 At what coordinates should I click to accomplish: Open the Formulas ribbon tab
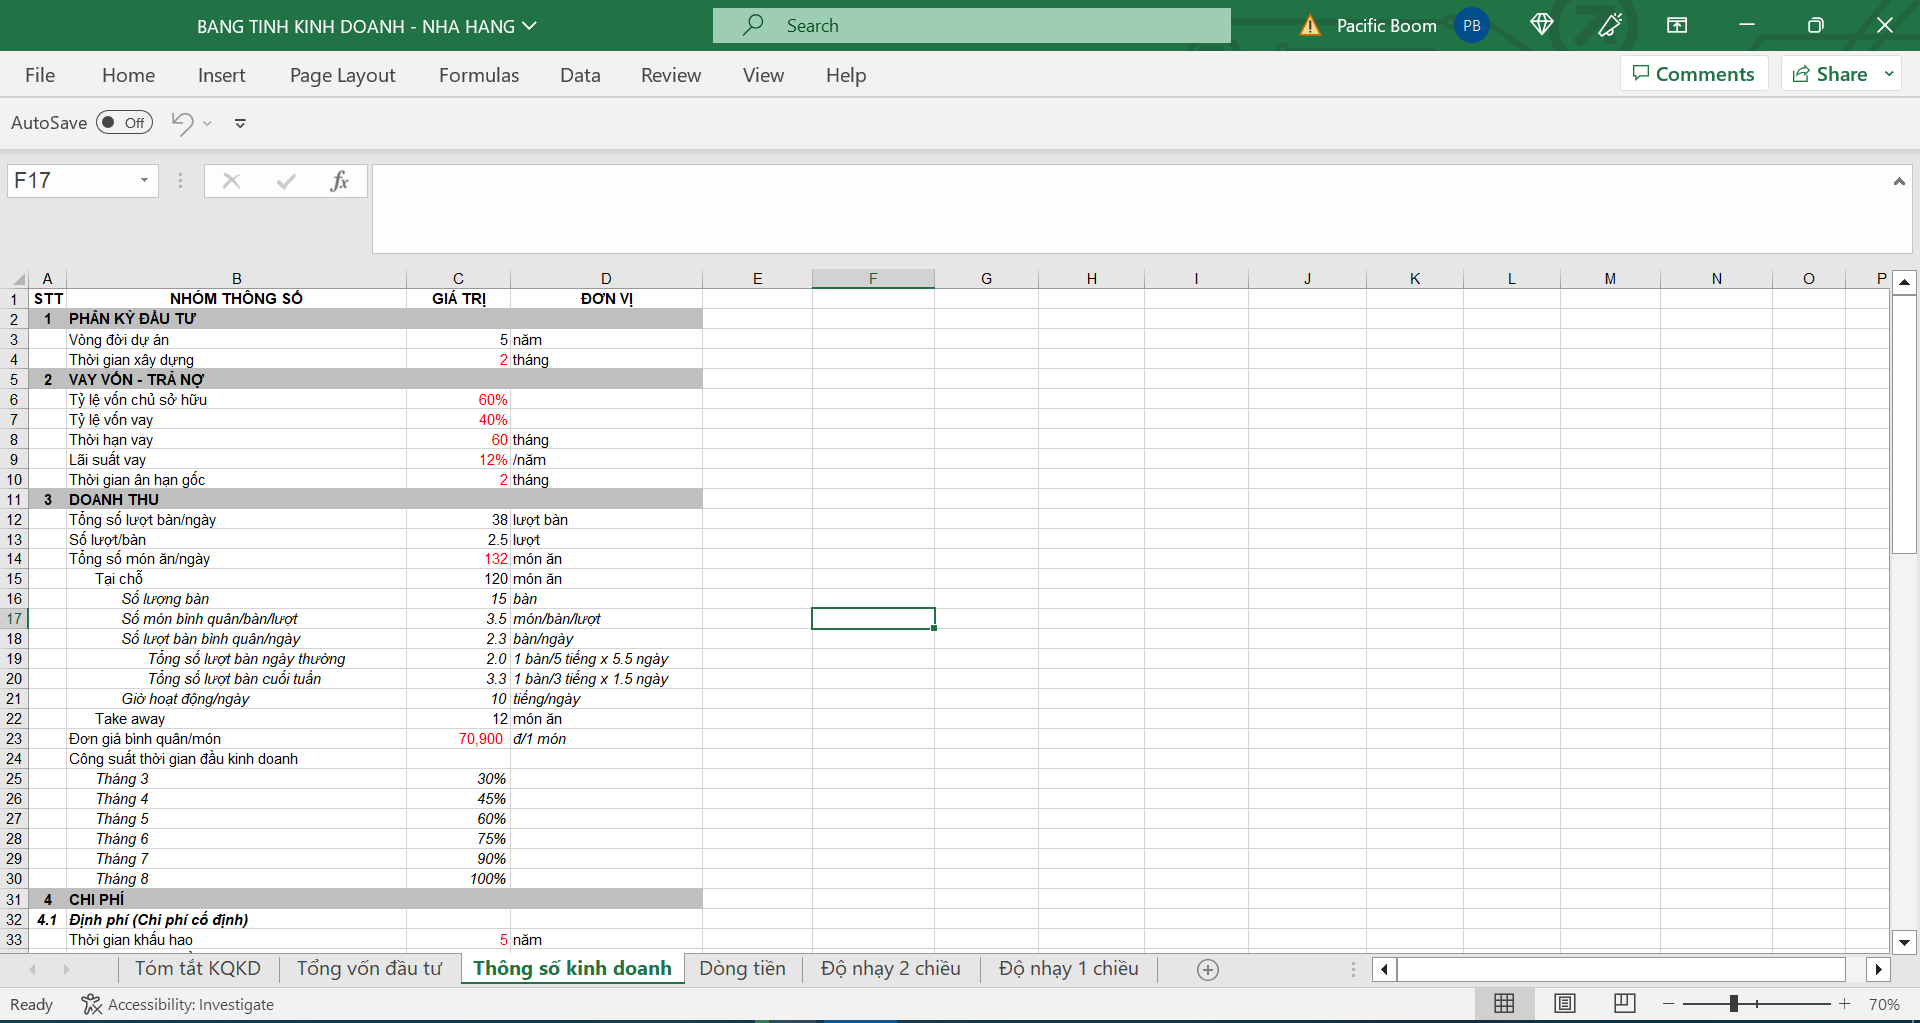point(478,75)
